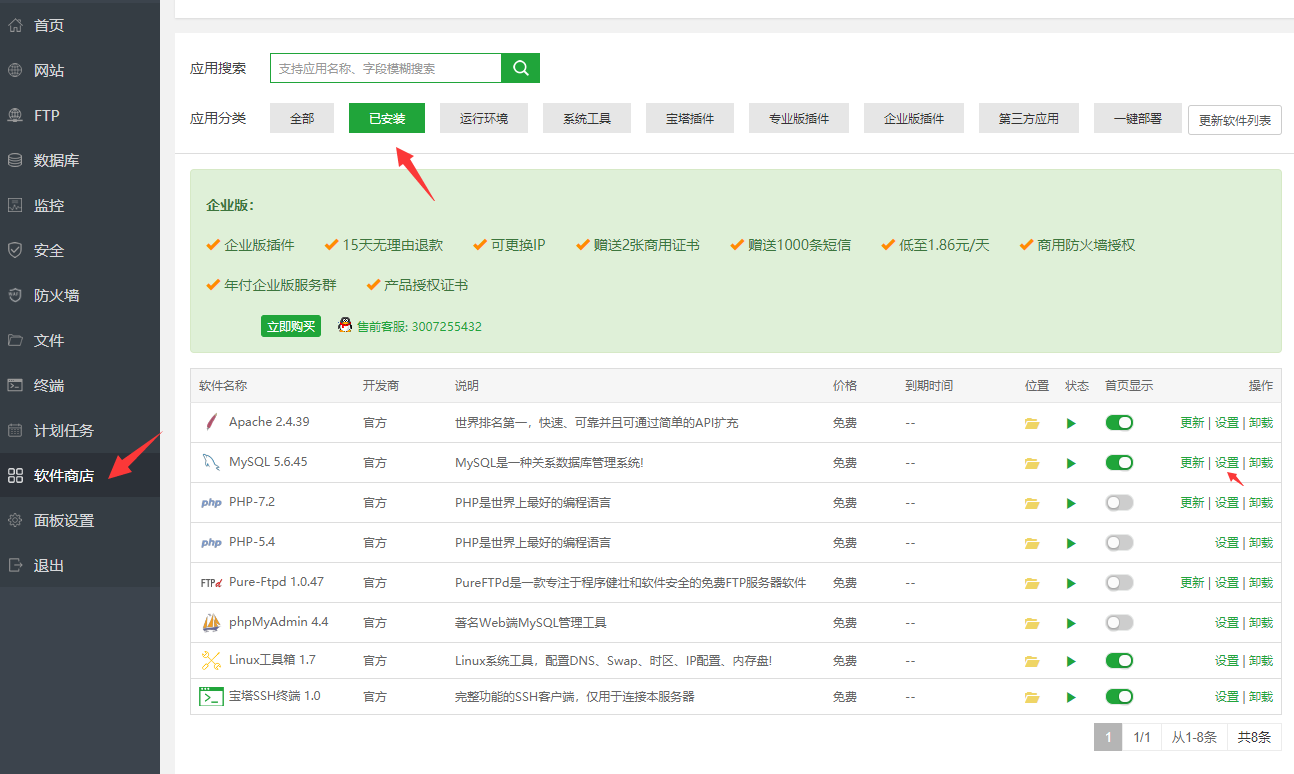Open the Linux工具箱 folder location icon
This screenshot has width=1294, height=774.
[1032, 661]
